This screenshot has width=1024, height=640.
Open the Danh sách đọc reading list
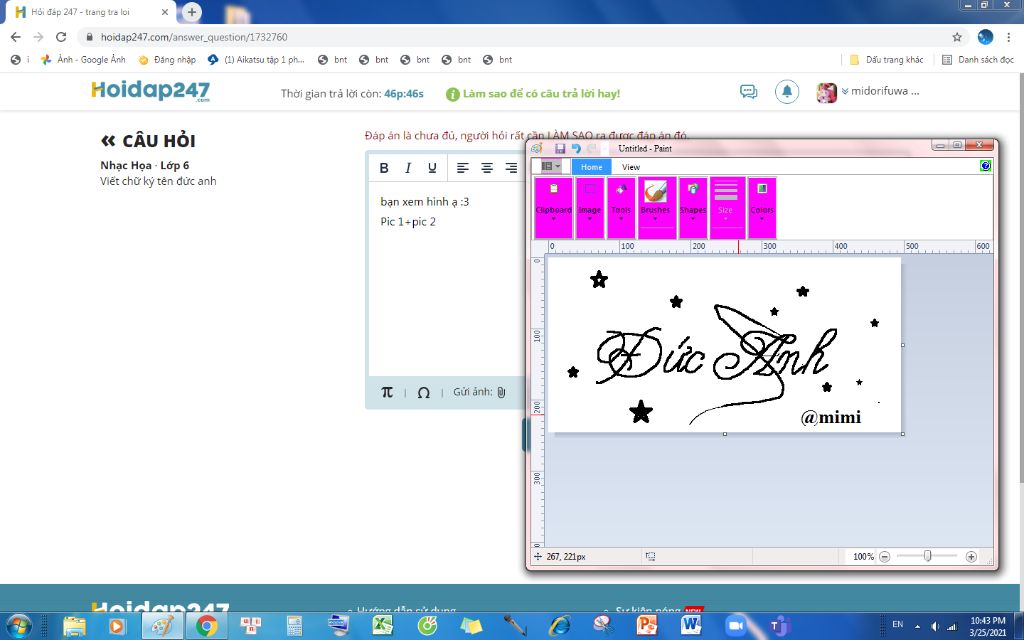(978, 59)
